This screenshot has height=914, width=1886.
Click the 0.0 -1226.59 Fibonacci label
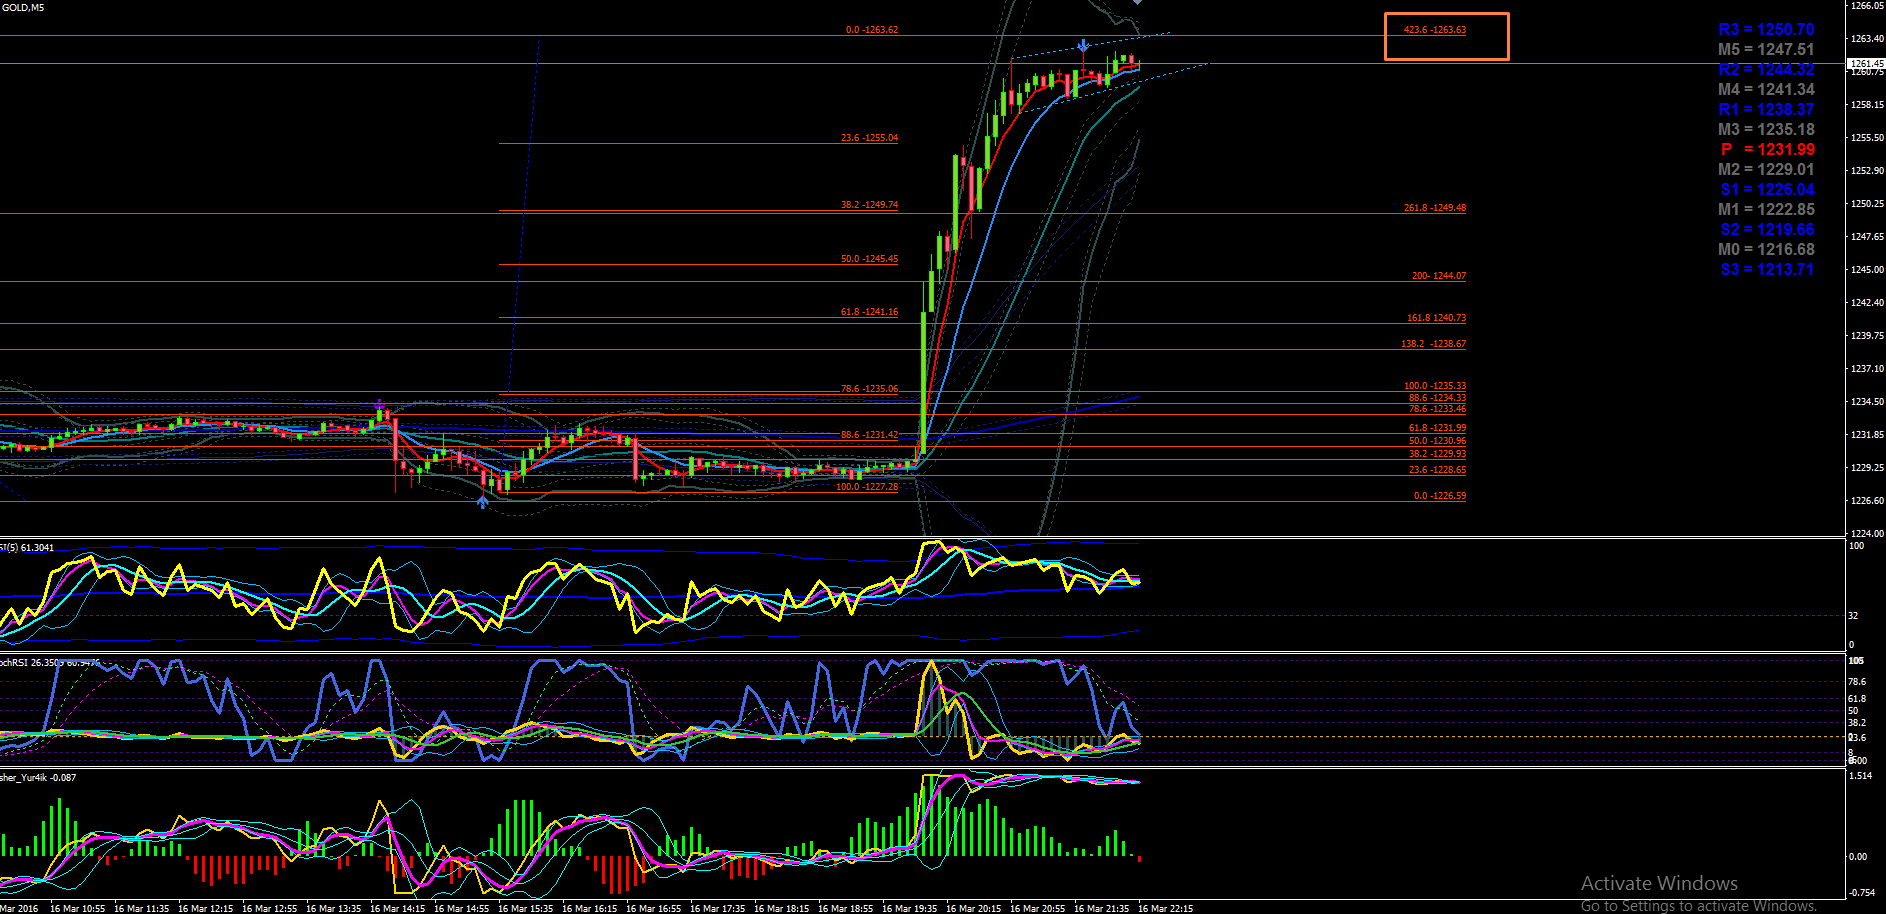[1440, 496]
